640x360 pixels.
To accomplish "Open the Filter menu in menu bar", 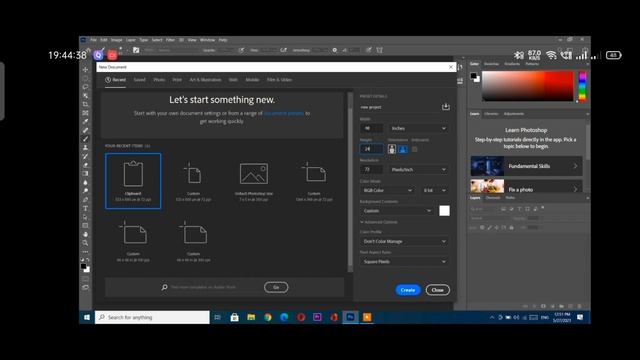I will [170, 40].
